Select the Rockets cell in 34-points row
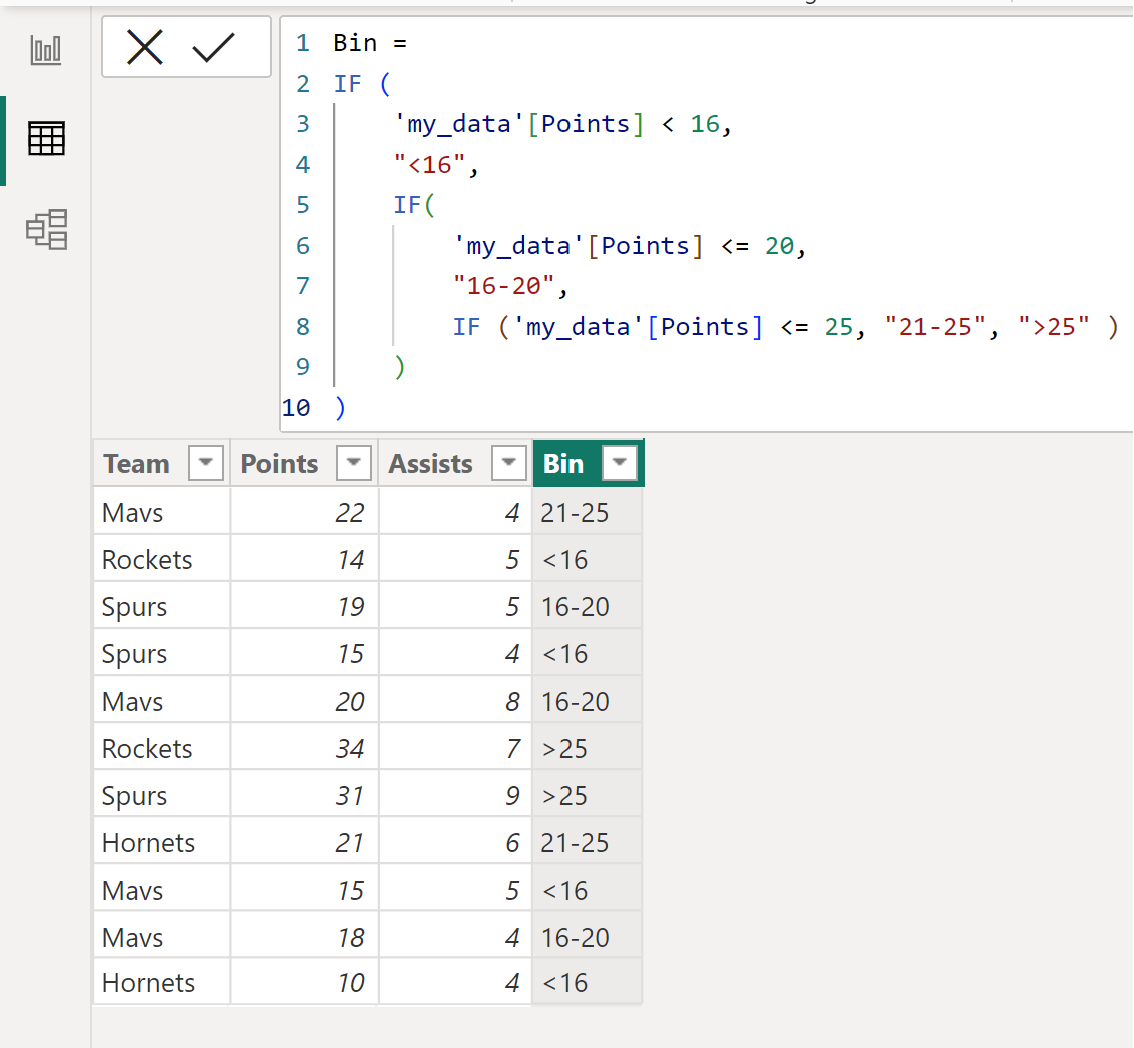The width and height of the screenshot is (1134, 1048). (161, 748)
